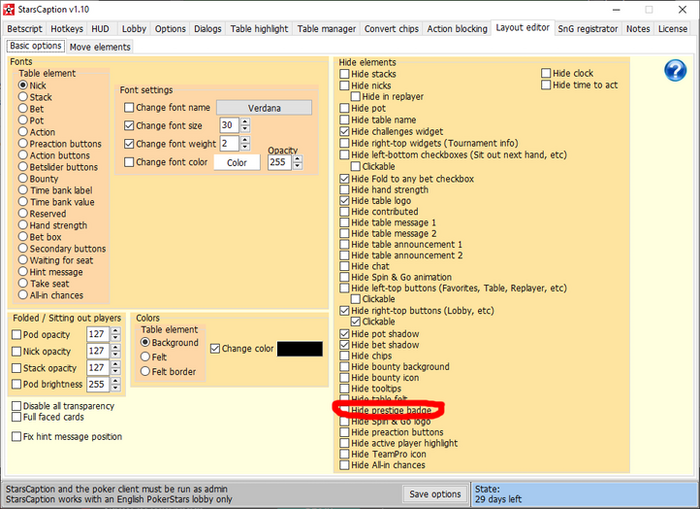Screen dimensions: 700x509
Task: Click the blue help question mark icon
Action: pyautogui.click(x=676, y=71)
